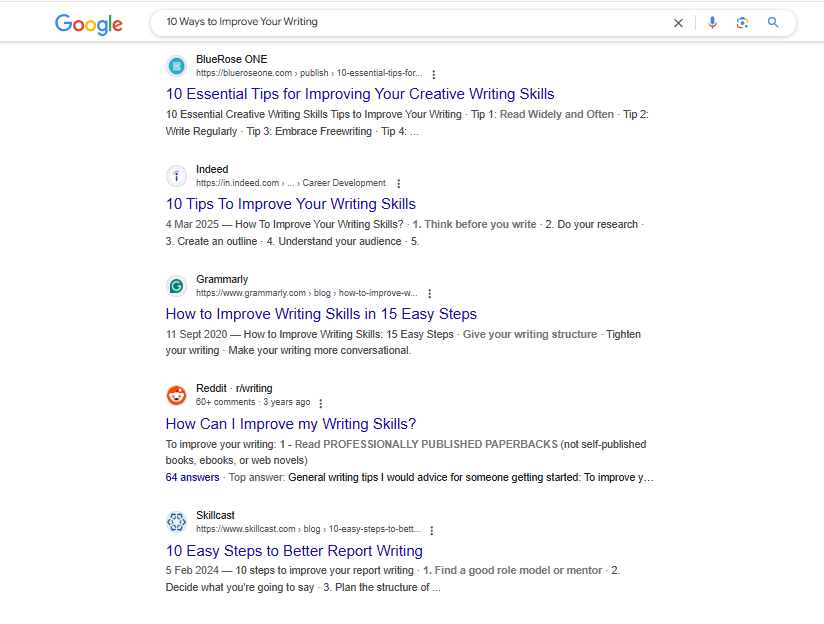Open "How Can I Improve my Writing Skills?"
Viewport: 824px width, 624px height.
click(290, 424)
